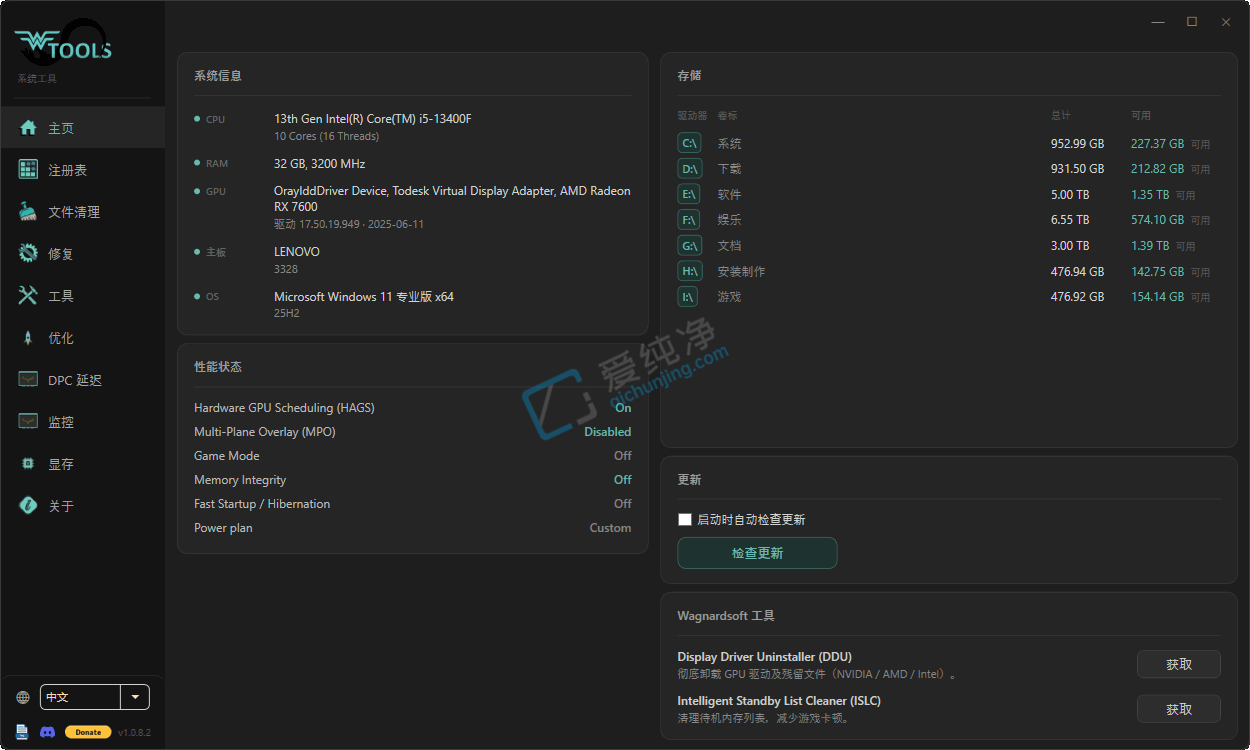1250x750 pixels.
Task: Click the H:\ drive icon
Action: (690, 271)
